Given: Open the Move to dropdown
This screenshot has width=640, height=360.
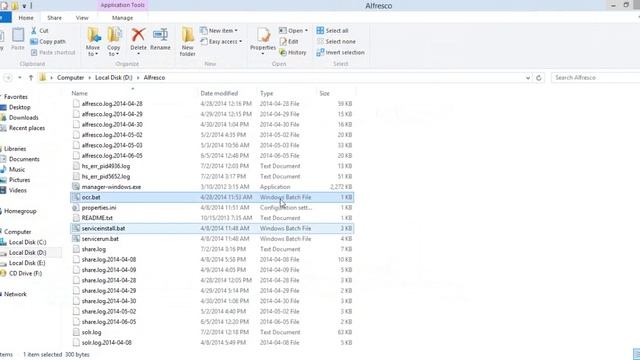Looking at the screenshot, I should [93, 42].
